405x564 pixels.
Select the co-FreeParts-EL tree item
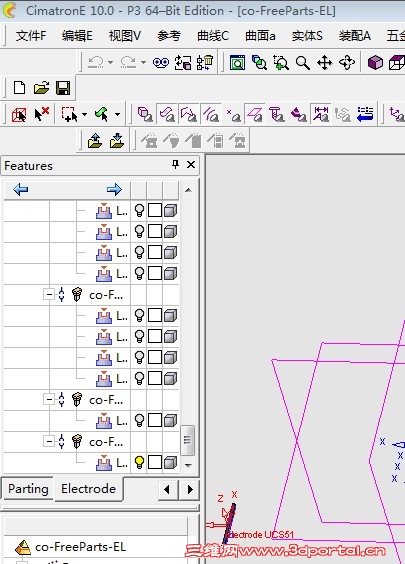pyautogui.click(x=81, y=547)
